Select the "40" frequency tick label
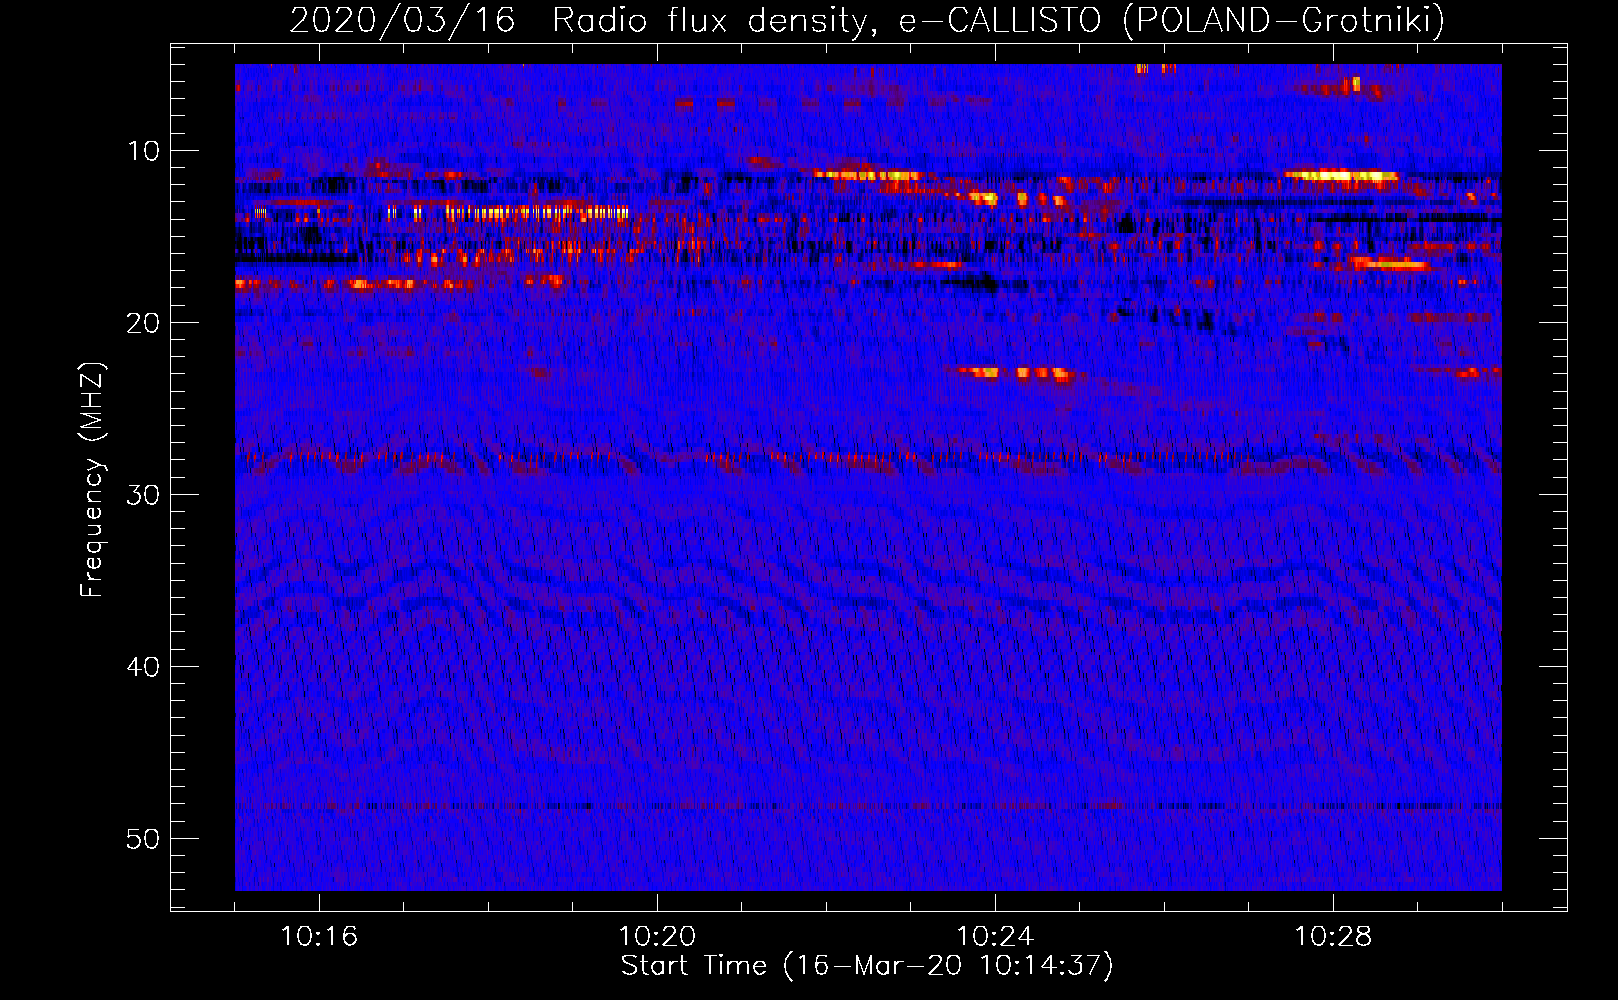 [x=143, y=667]
